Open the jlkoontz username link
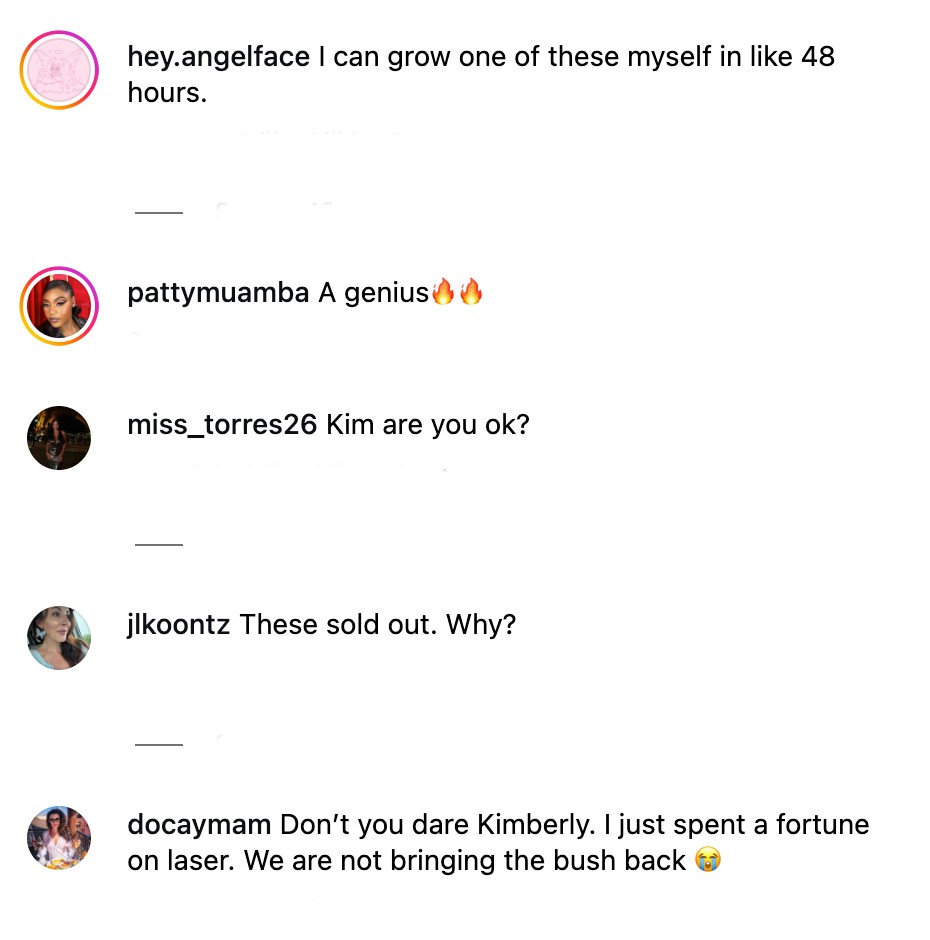The image size is (930, 940). 180,624
